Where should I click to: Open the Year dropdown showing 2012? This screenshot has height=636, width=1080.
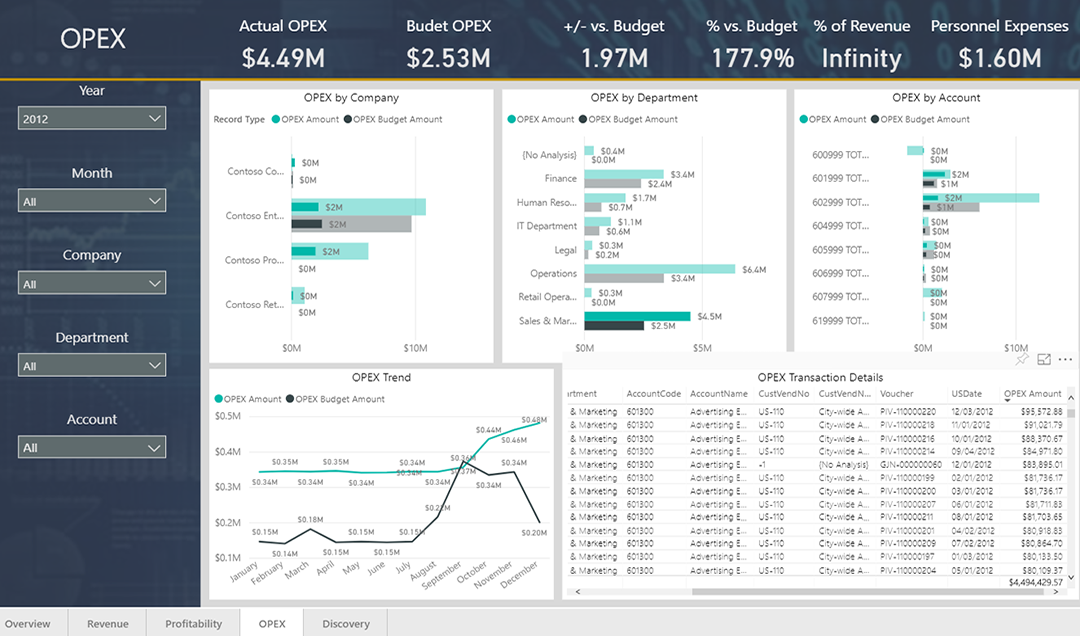(92, 119)
